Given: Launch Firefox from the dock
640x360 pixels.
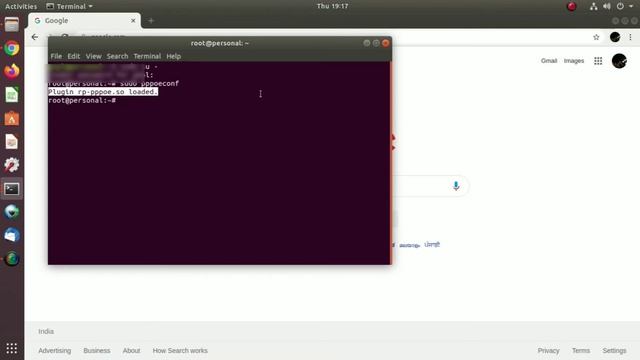Looking at the screenshot, I should click(11, 71).
